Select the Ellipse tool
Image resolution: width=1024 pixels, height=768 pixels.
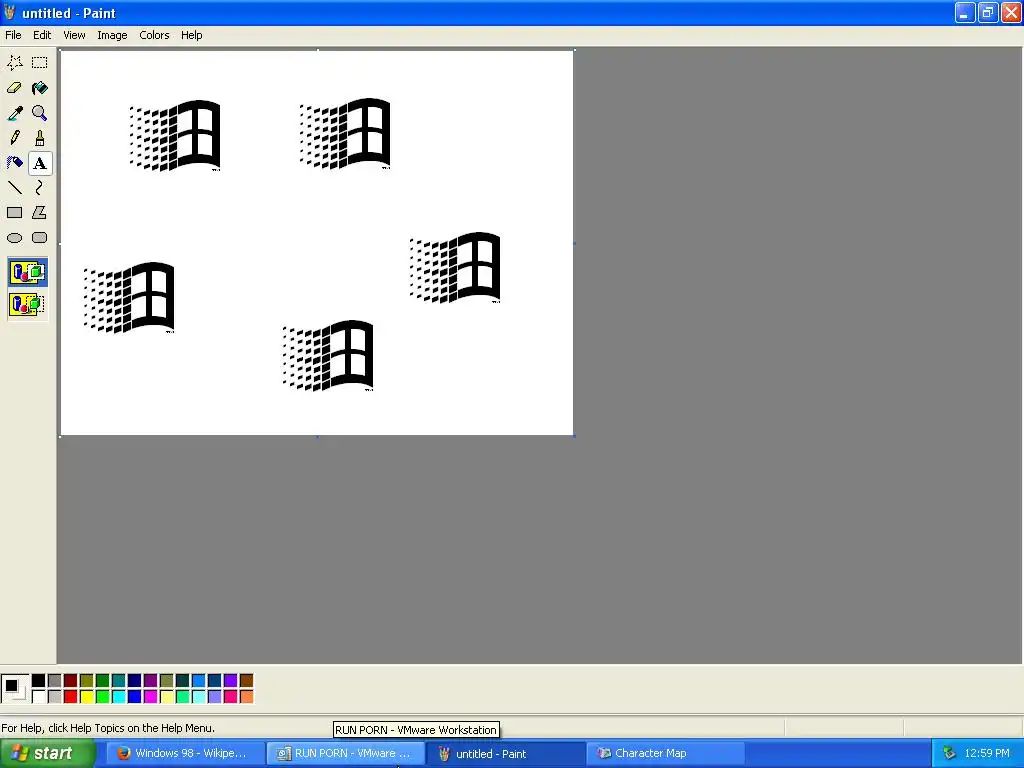click(x=14, y=238)
